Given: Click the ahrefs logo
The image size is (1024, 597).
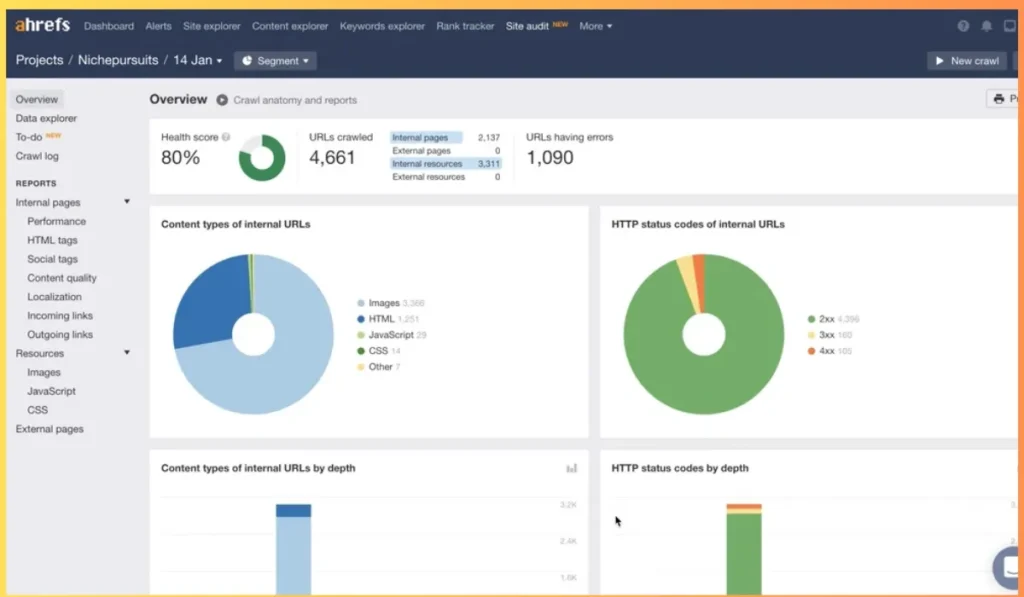Looking at the screenshot, I should coord(42,25).
